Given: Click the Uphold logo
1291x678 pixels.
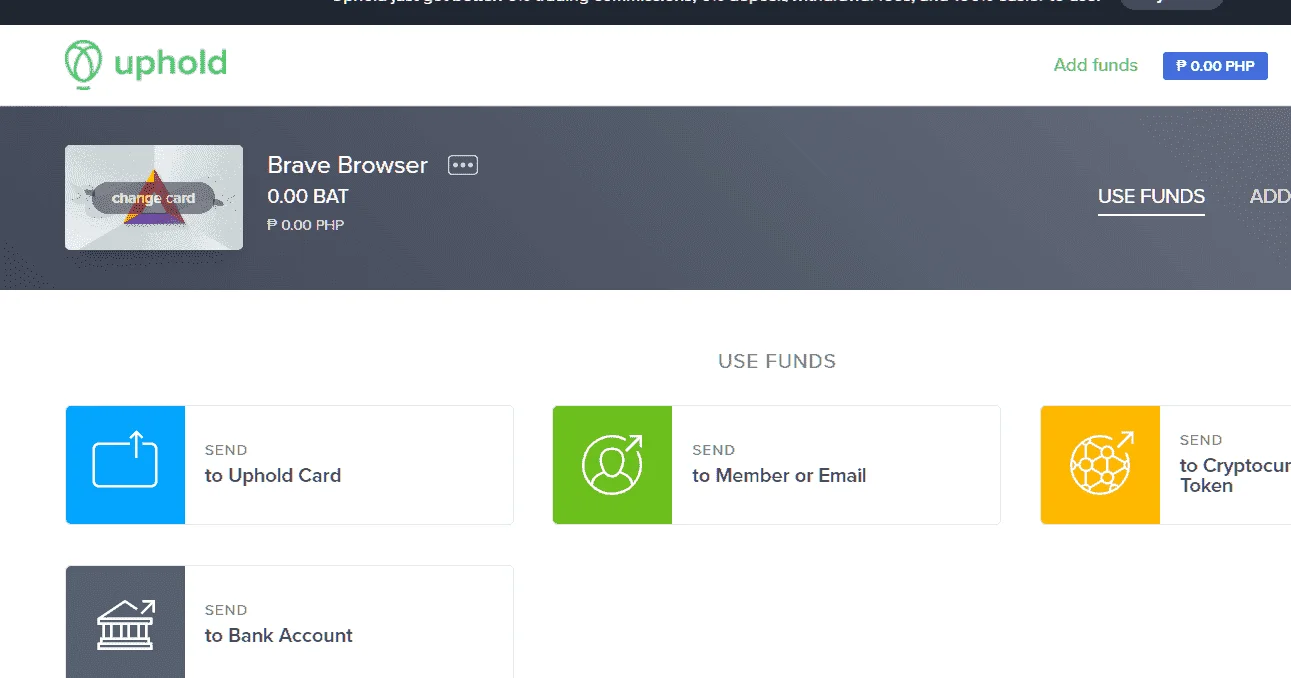Looking at the screenshot, I should pos(146,65).
